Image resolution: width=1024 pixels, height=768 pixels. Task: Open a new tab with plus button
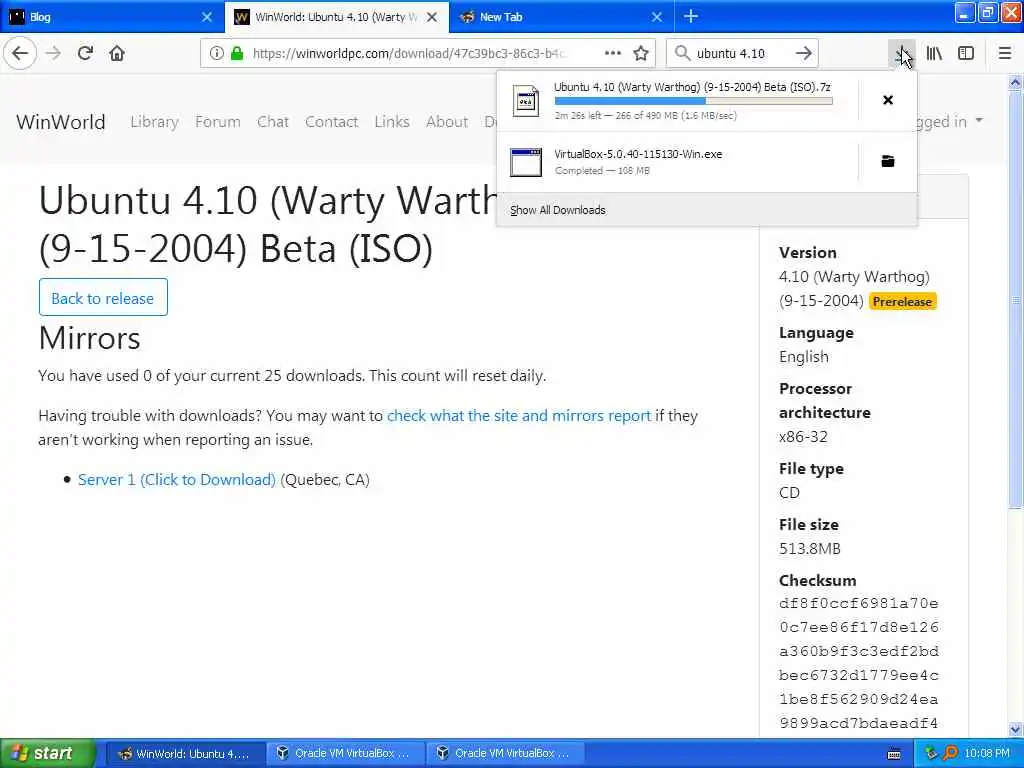[x=691, y=17]
